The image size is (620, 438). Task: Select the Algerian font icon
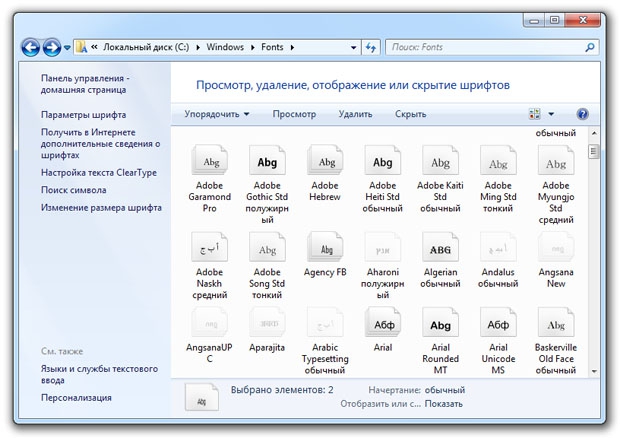(x=439, y=248)
